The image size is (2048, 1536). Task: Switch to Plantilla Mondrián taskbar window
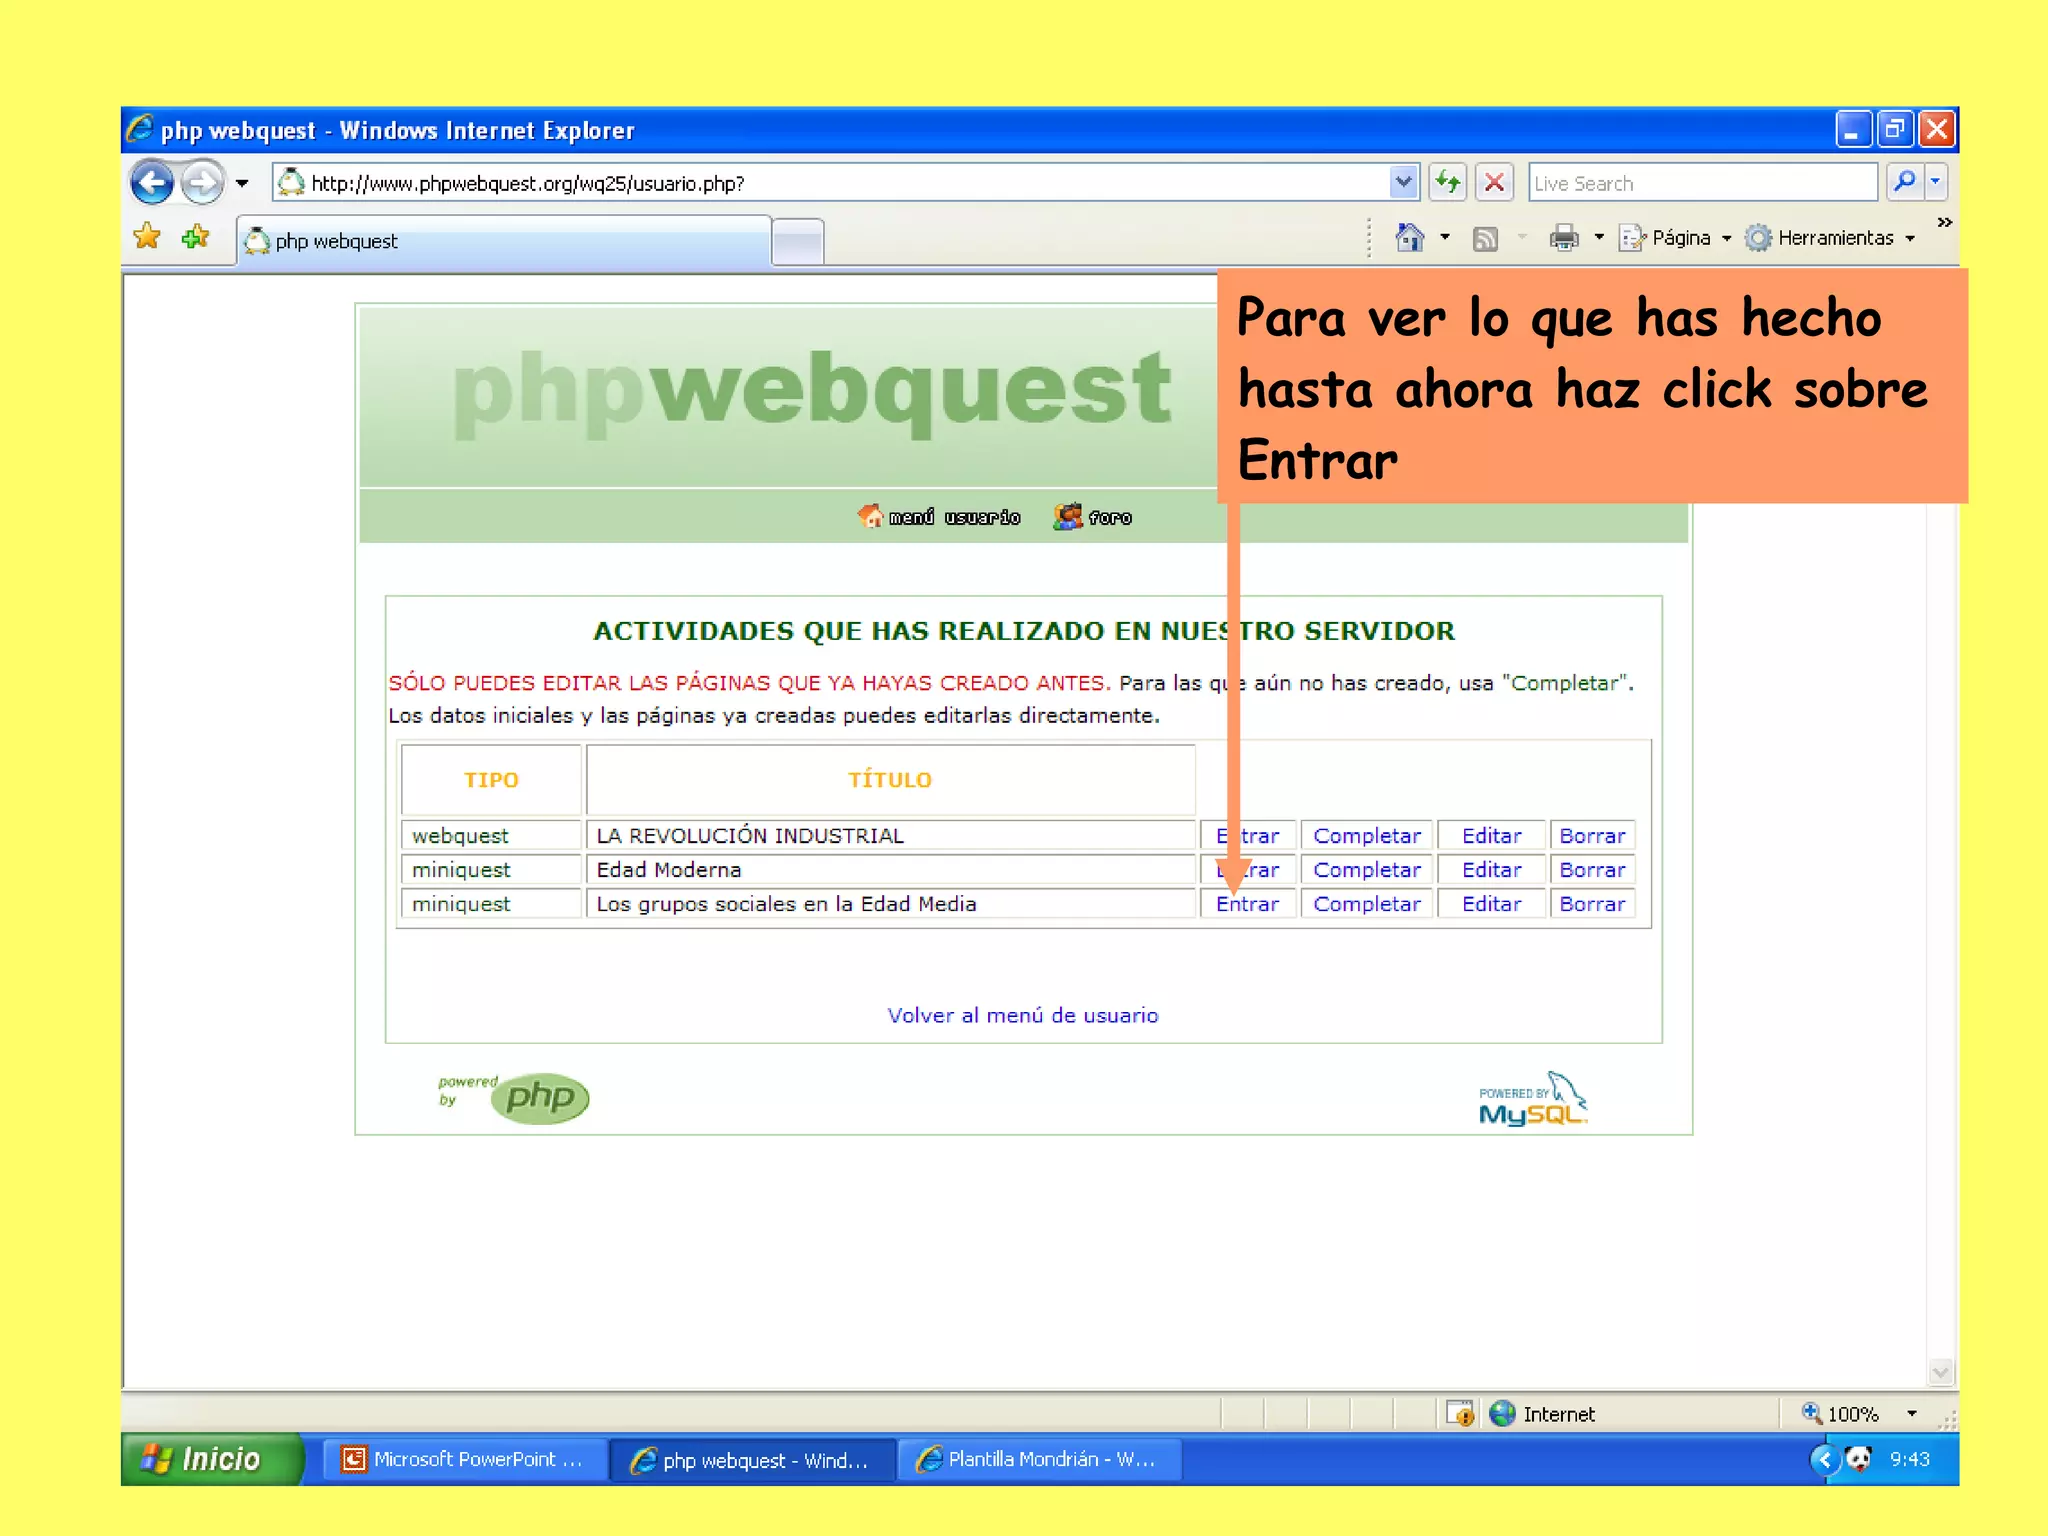pos(1040,1459)
